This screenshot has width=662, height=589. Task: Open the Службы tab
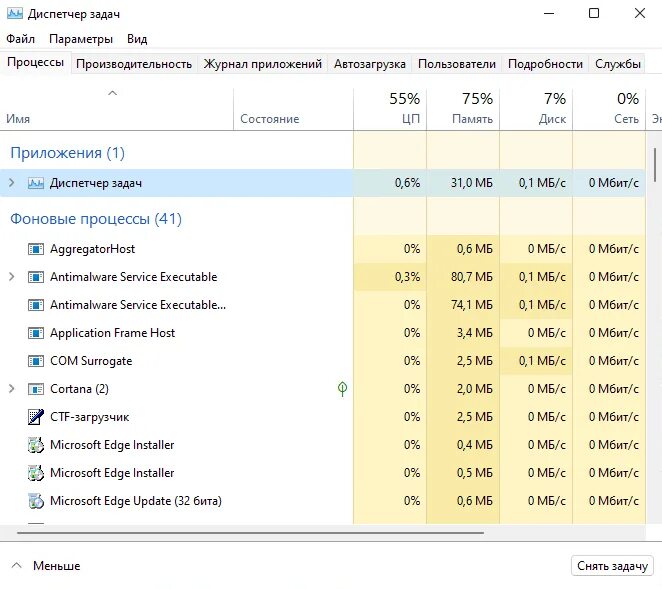[618, 64]
